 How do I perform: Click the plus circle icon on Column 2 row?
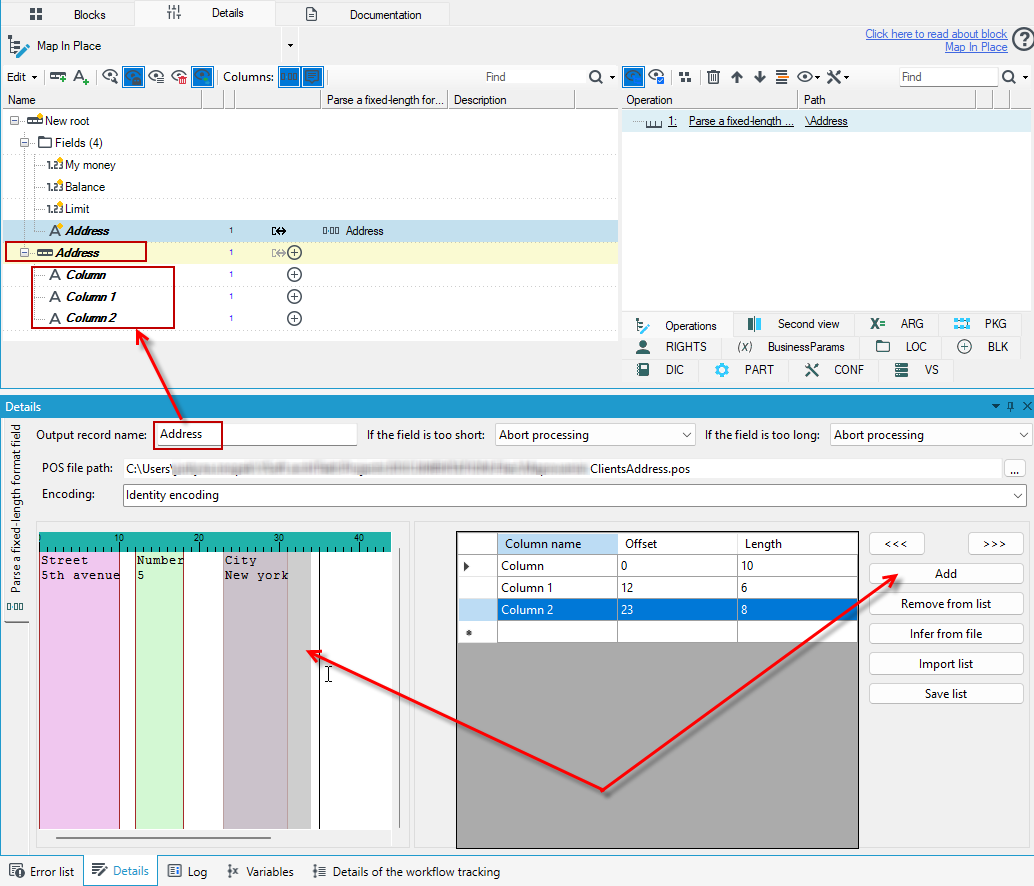coord(295,318)
